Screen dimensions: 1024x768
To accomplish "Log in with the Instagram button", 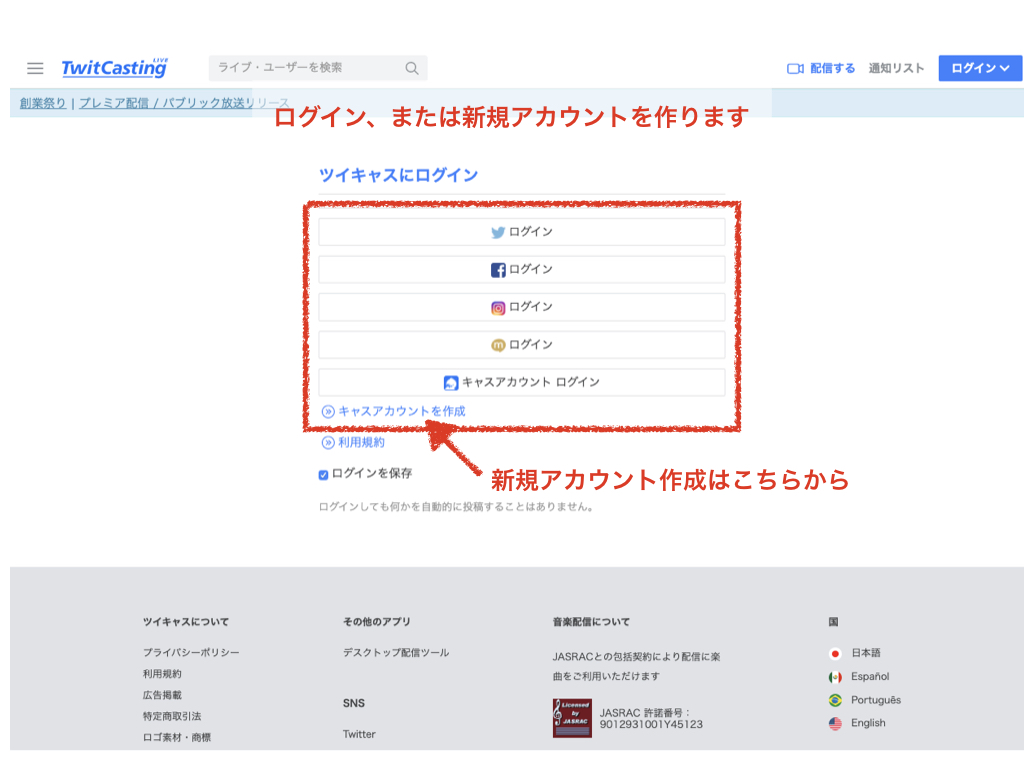I will pos(521,307).
